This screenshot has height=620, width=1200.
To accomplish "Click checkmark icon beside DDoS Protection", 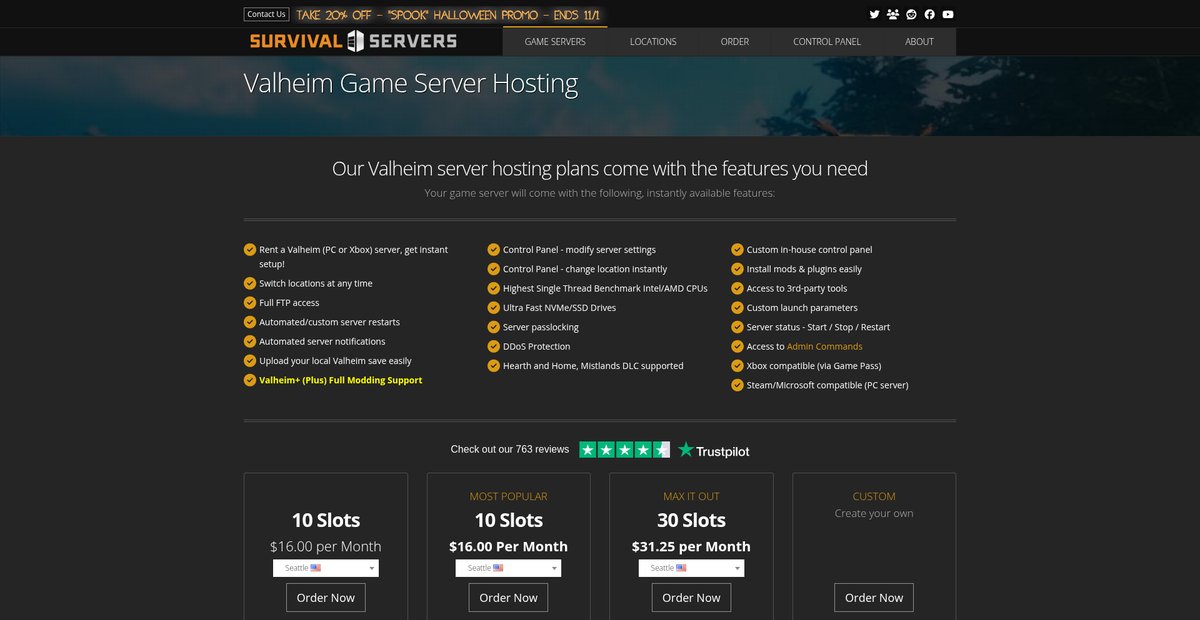I will [x=494, y=347].
